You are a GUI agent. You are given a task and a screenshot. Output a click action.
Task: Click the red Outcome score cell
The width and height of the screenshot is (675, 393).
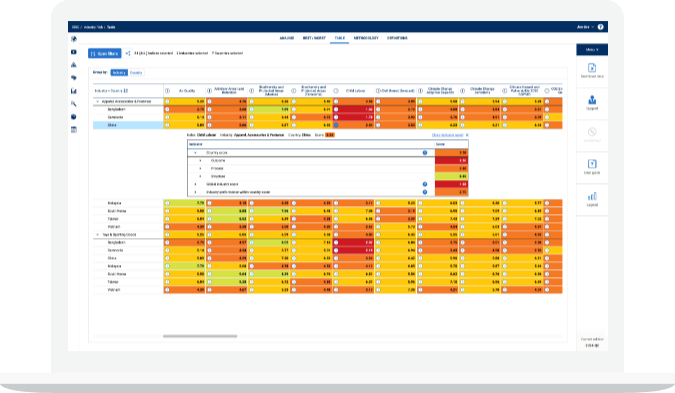[452, 161]
